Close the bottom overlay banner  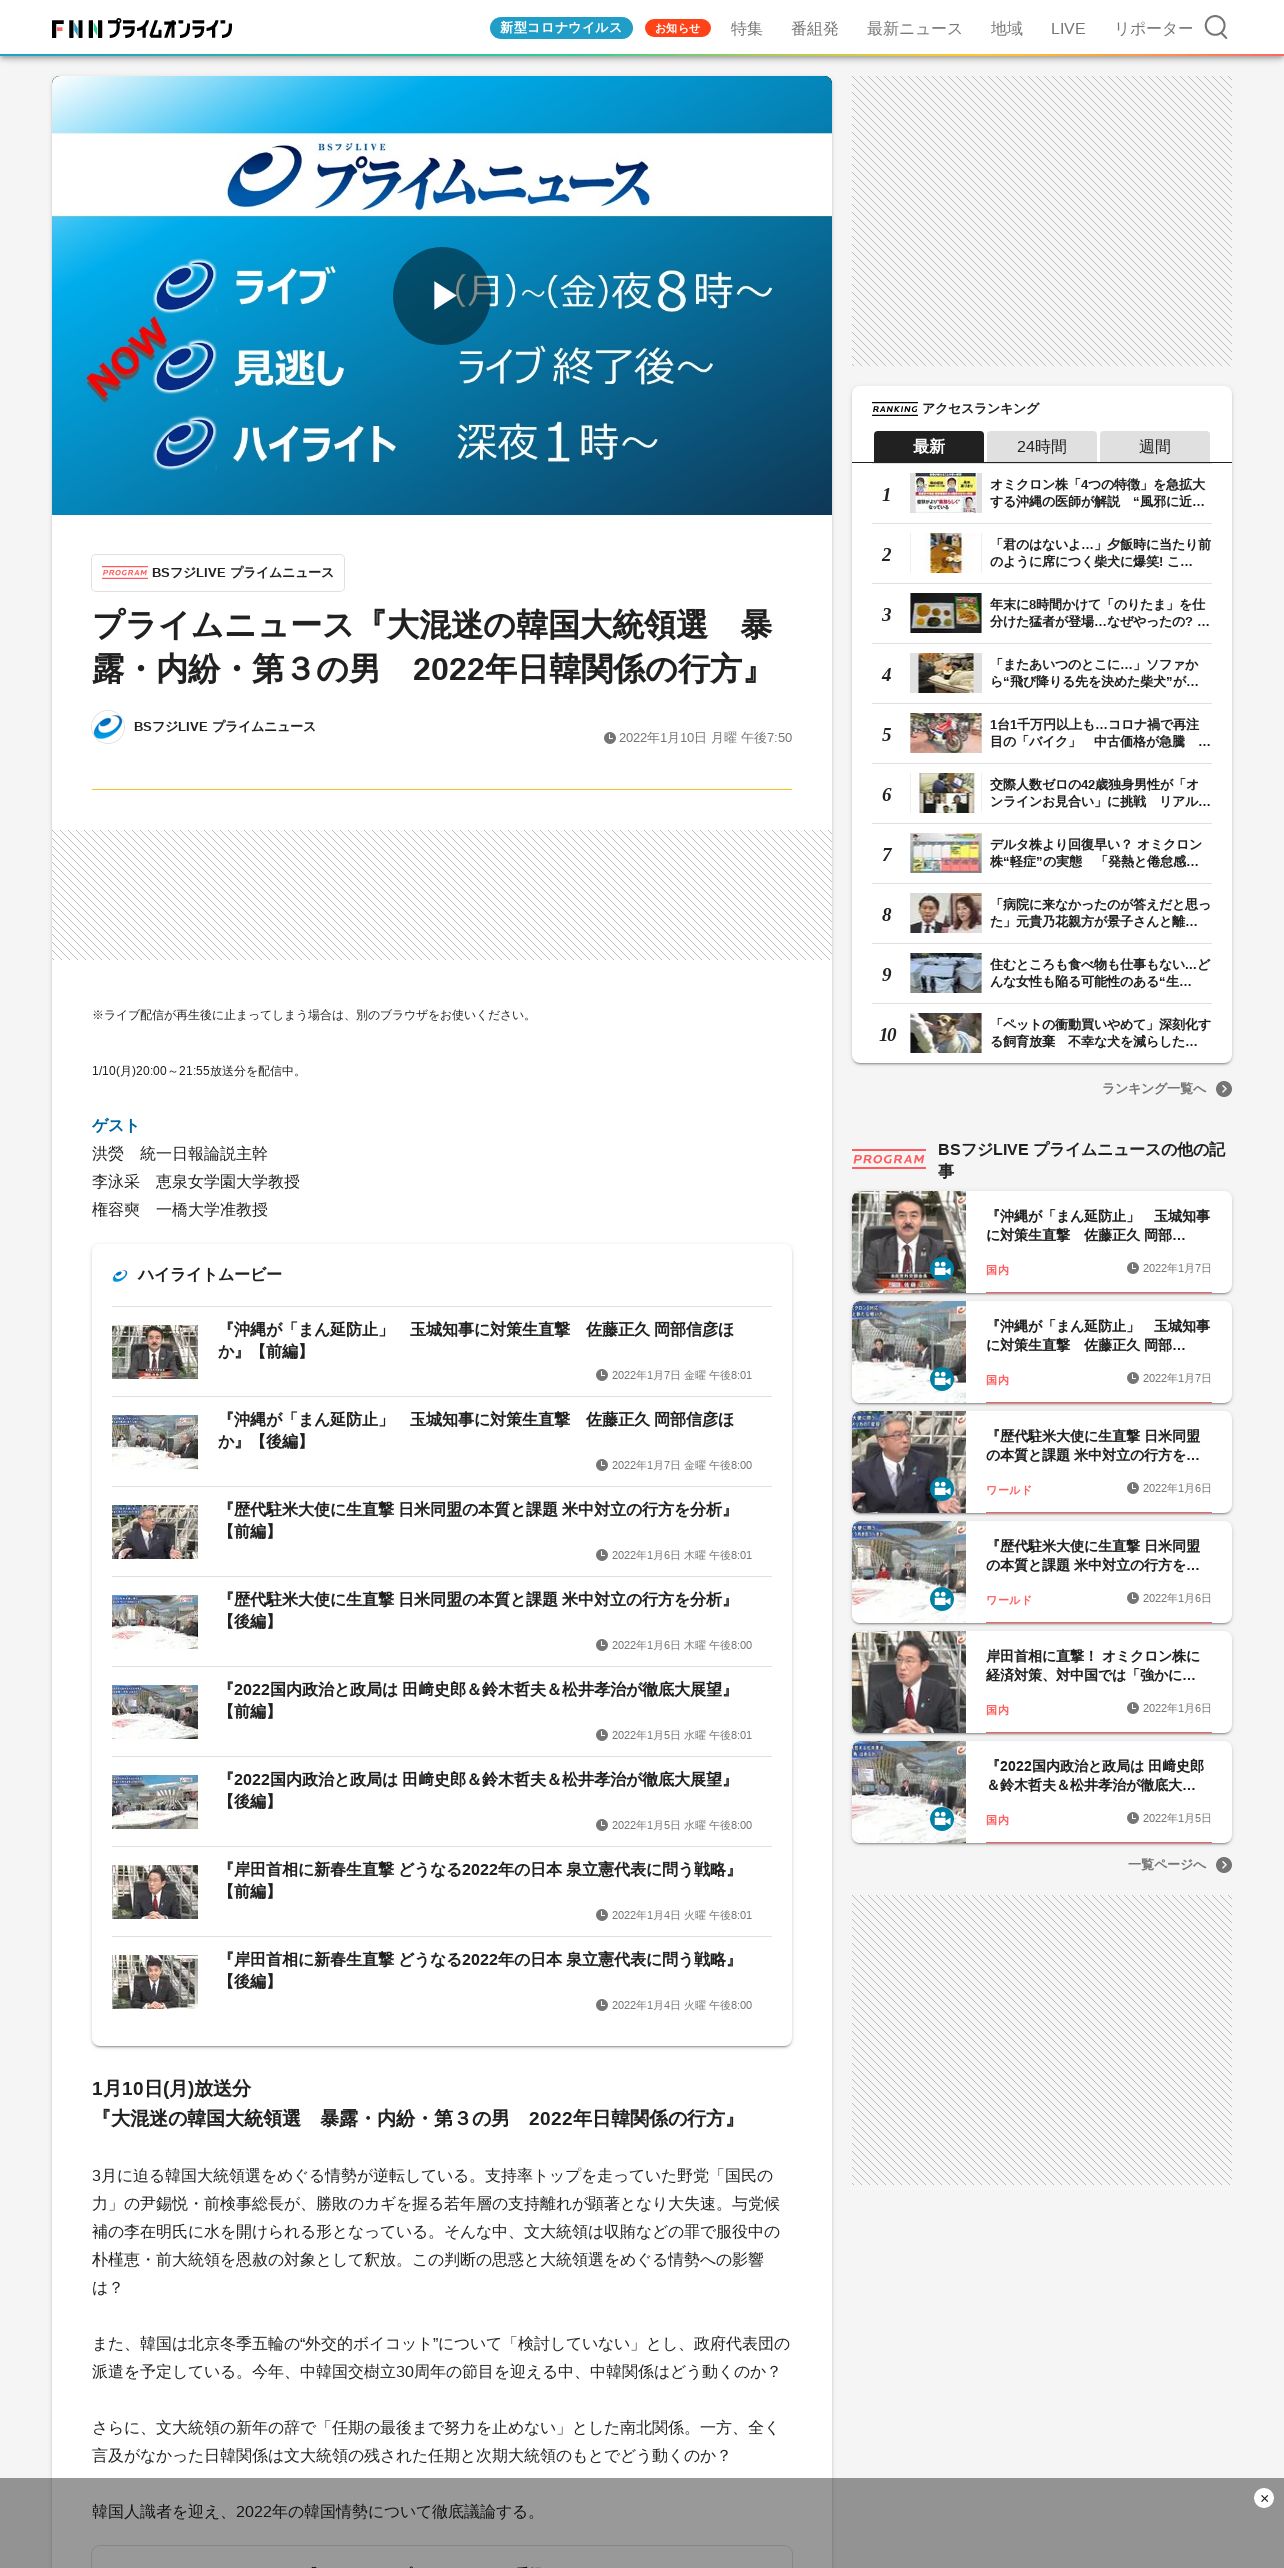click(x=1264, y=2498)
